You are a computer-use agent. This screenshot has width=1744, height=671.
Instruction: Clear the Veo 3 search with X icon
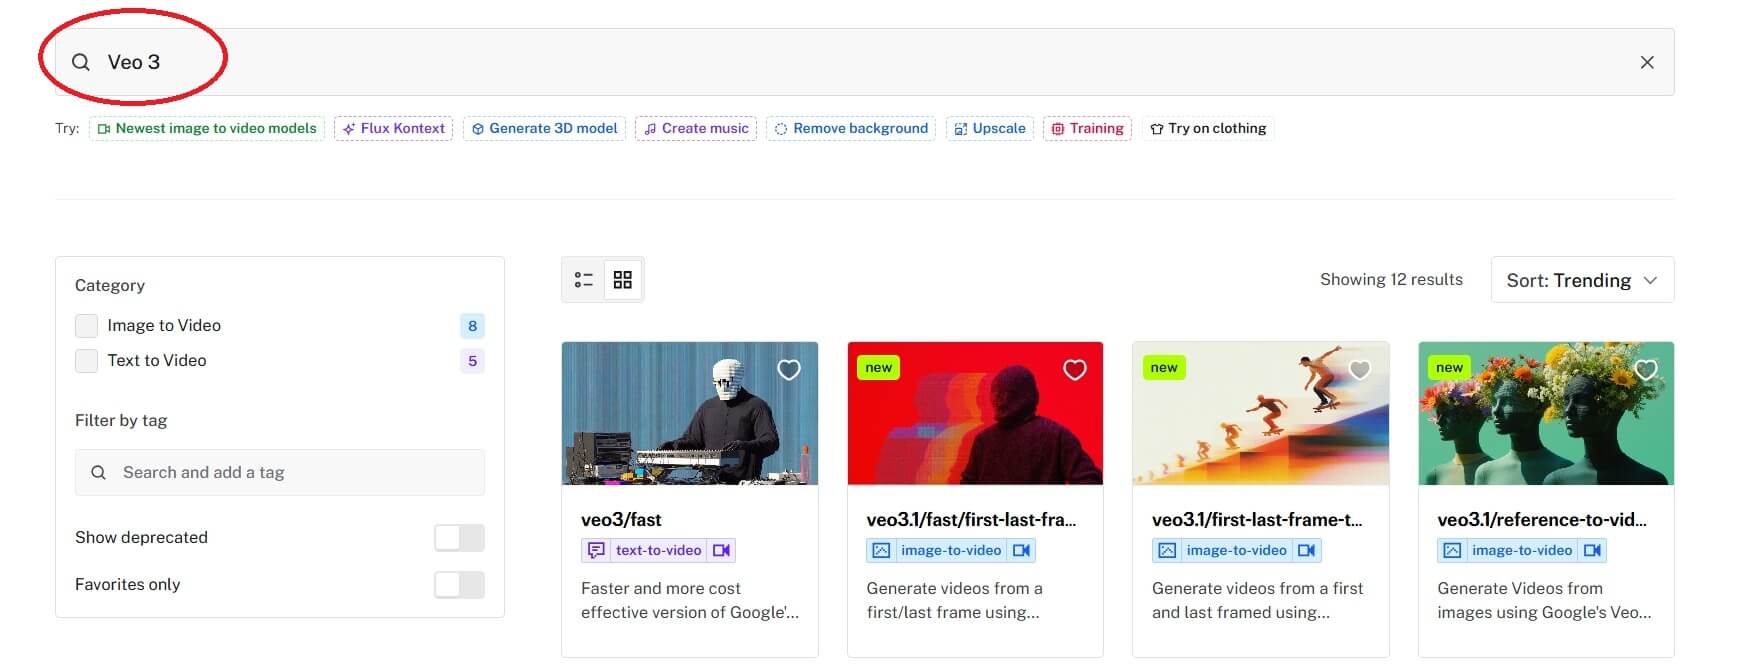coord(1647,62)
